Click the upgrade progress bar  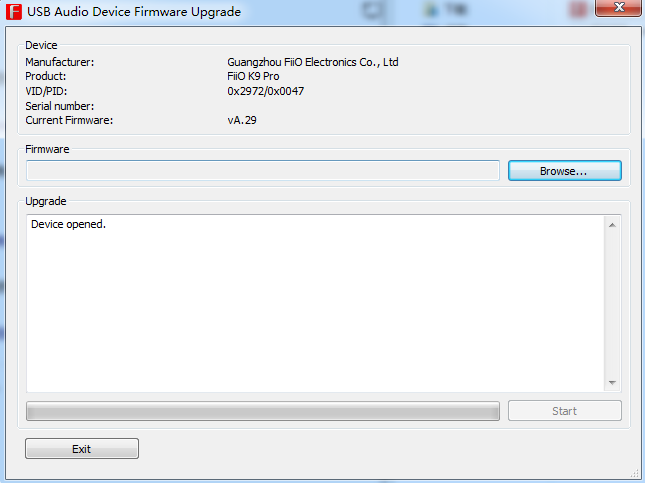(x=262, y=411)
